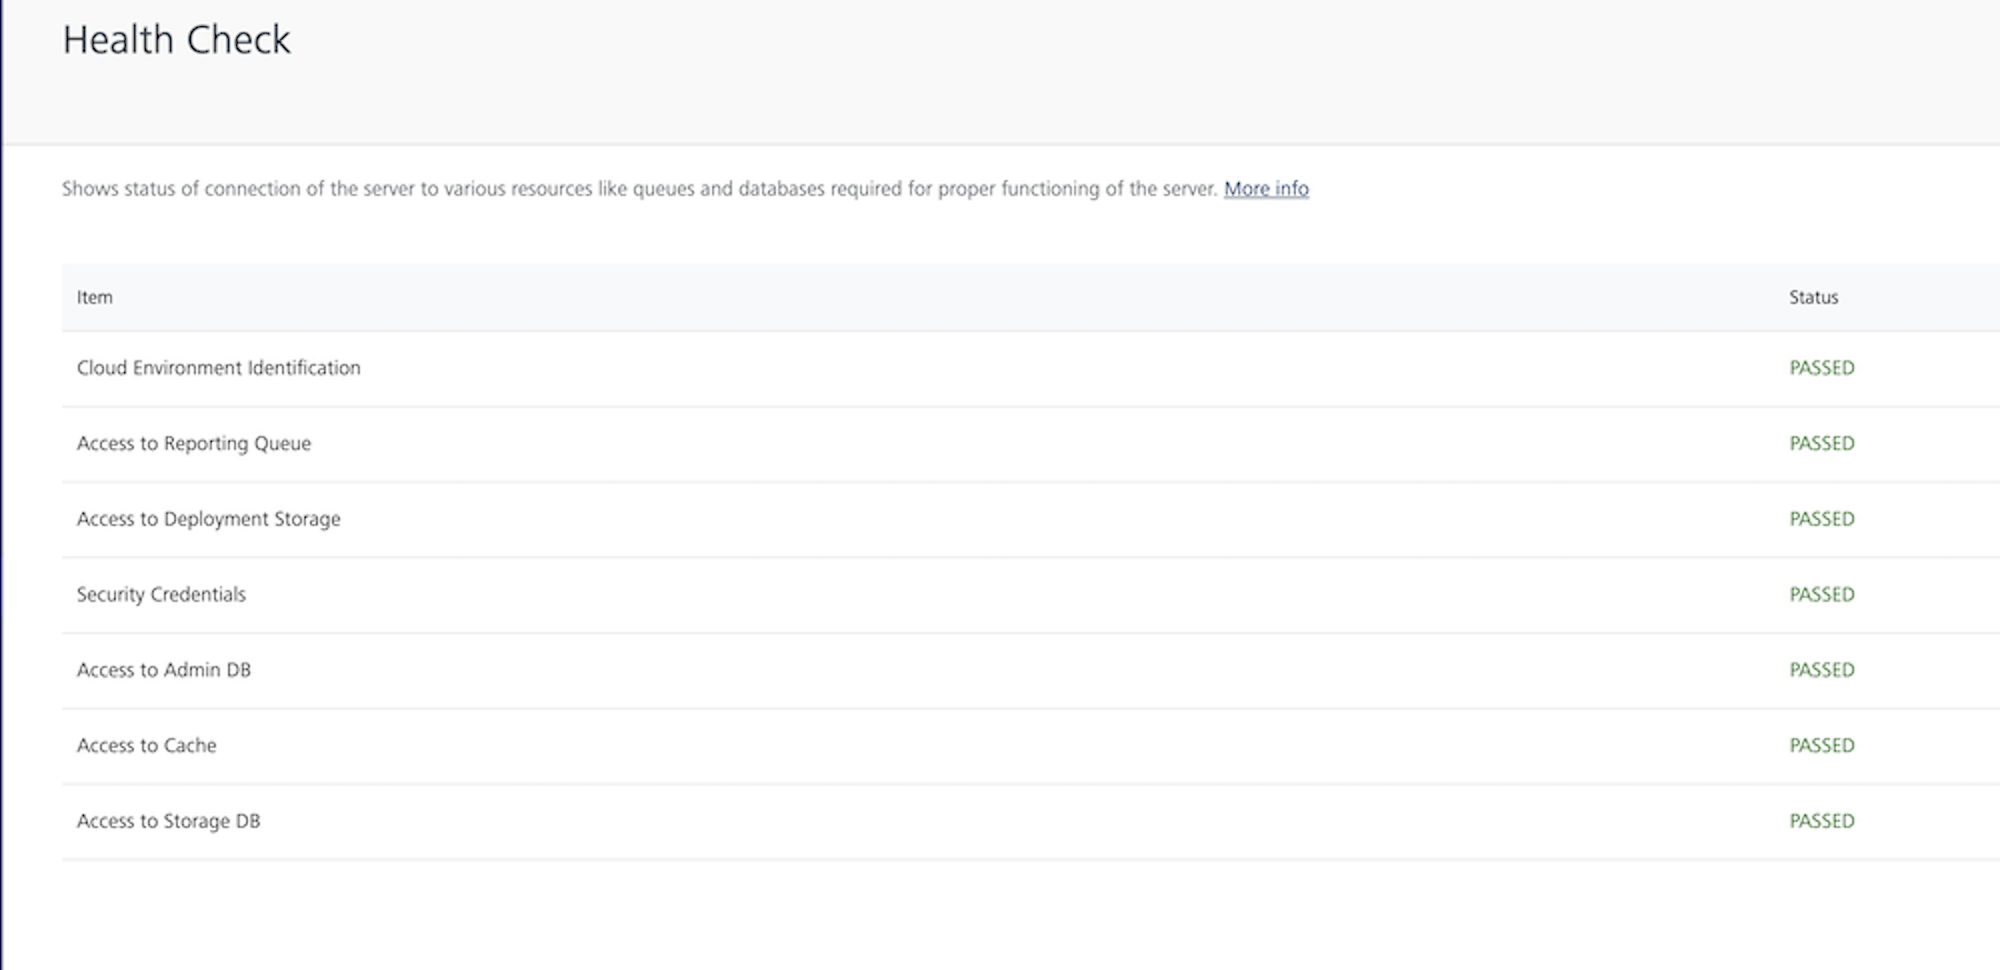The height and width of the screenshot is (970, 2000).
Task: Click the Health Check page title
Action: pyautogui.click(x=176, y=40)
